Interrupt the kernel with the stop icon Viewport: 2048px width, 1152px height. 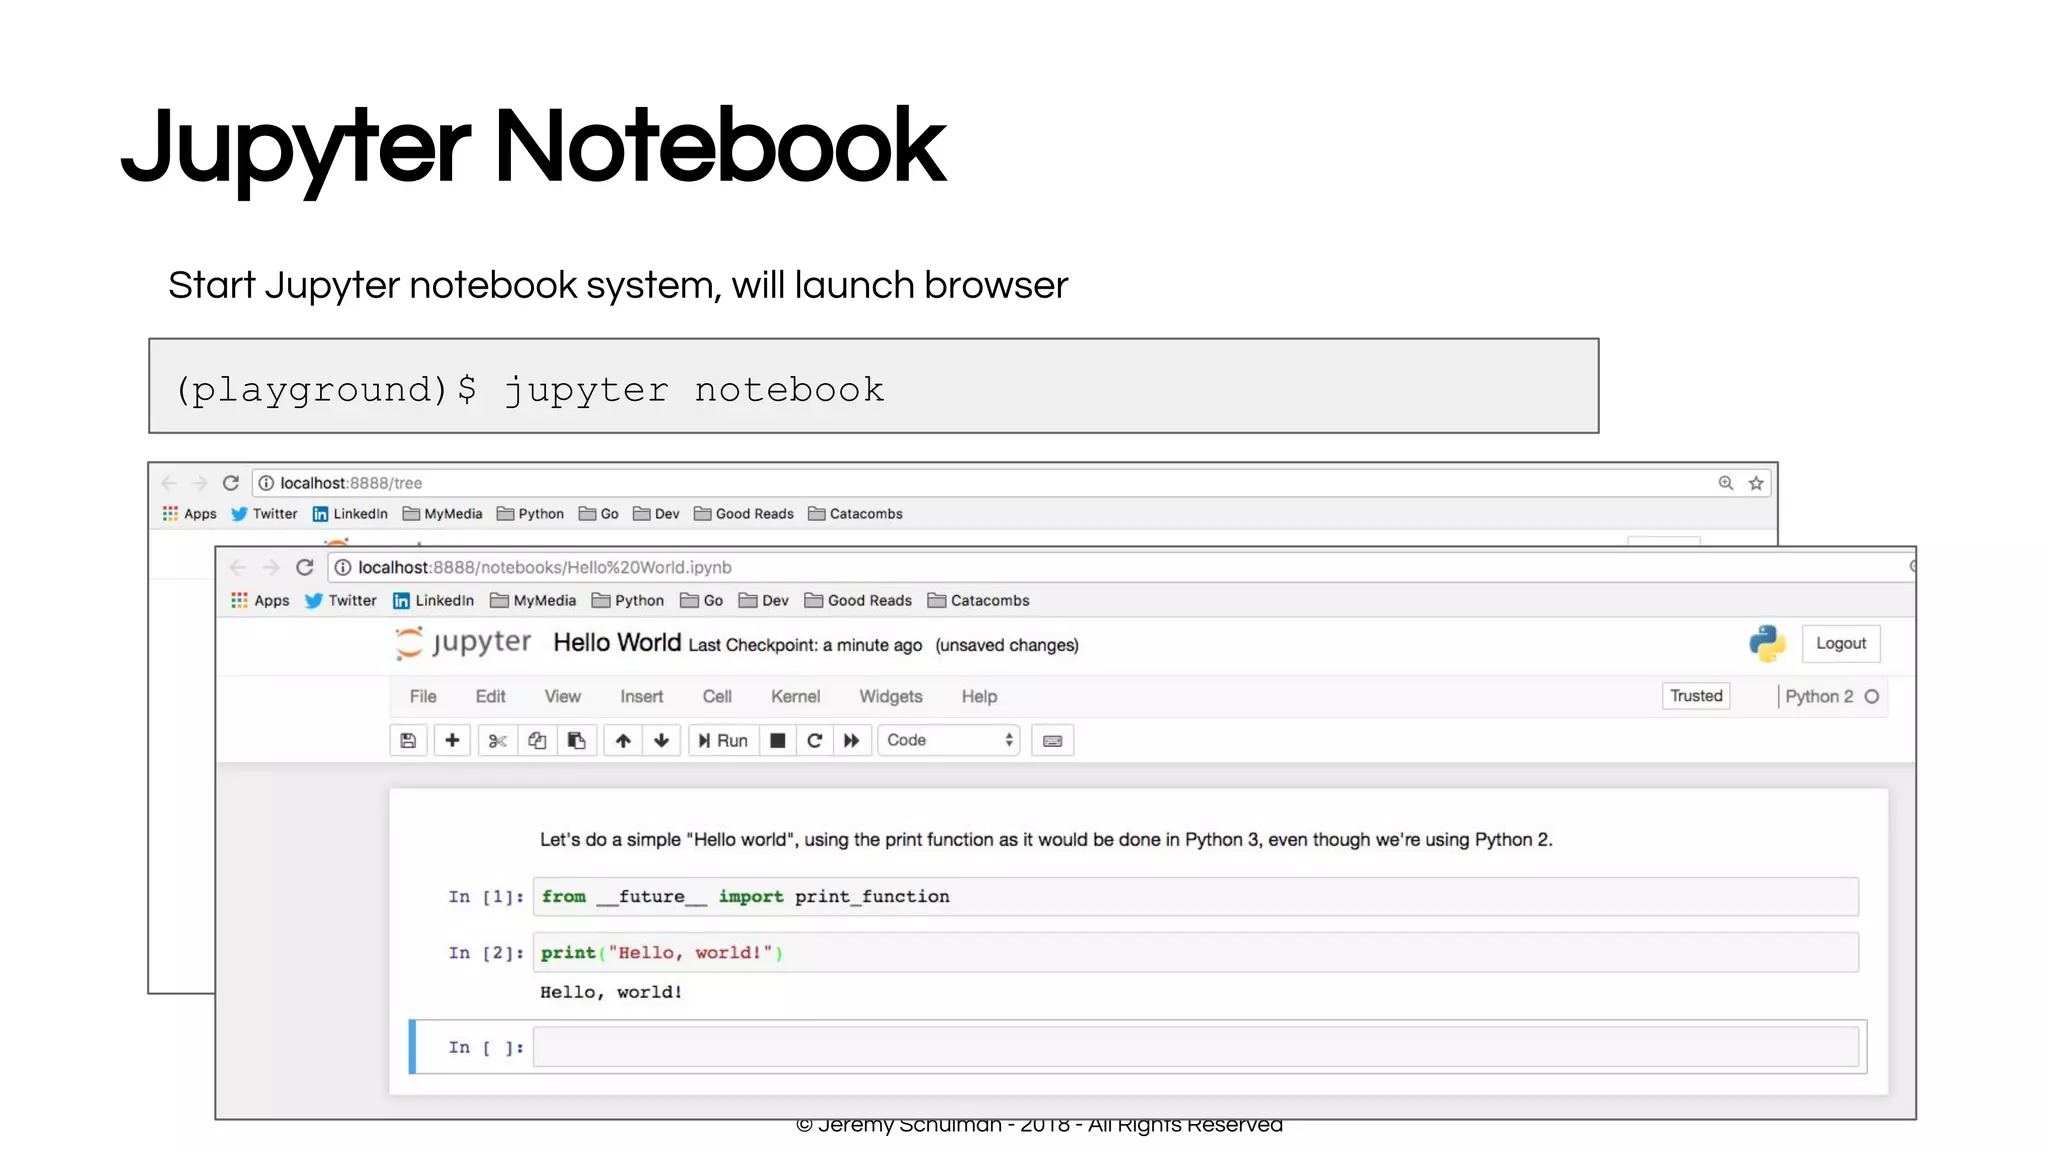pyautogui.click(x=777, y=740)
